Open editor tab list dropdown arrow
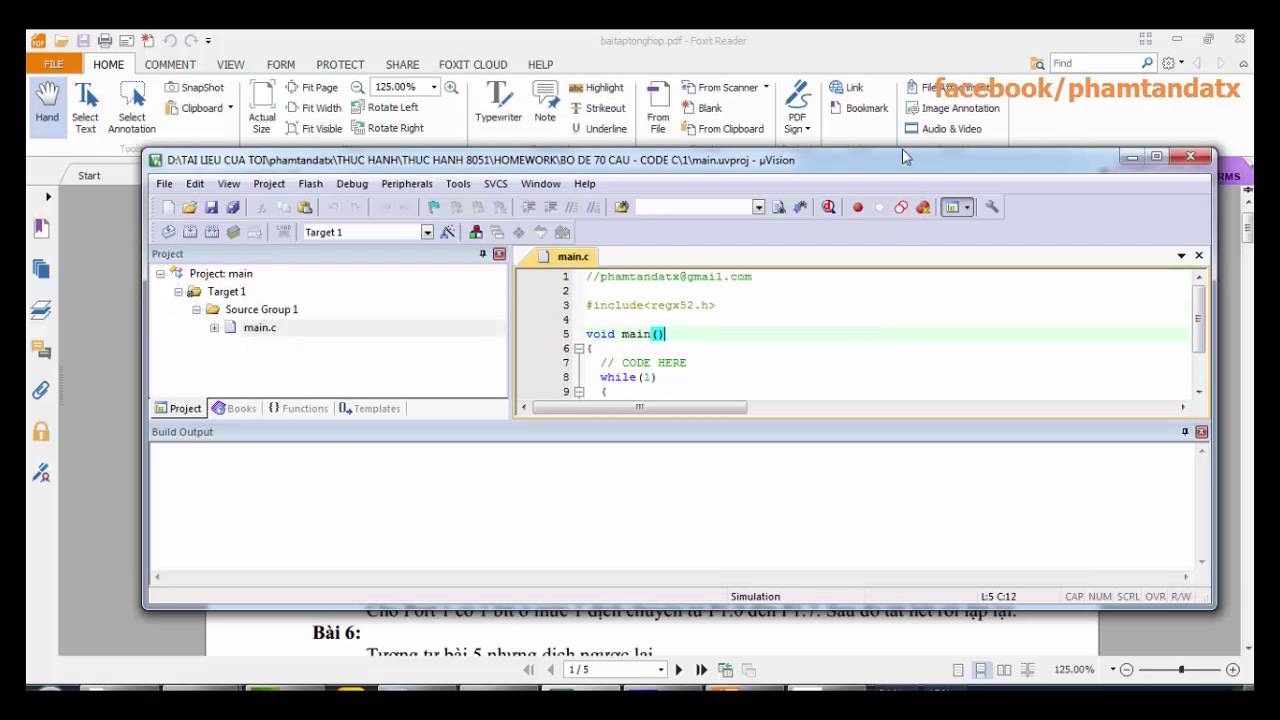 pyautogui.click(x=1181, y=256)
